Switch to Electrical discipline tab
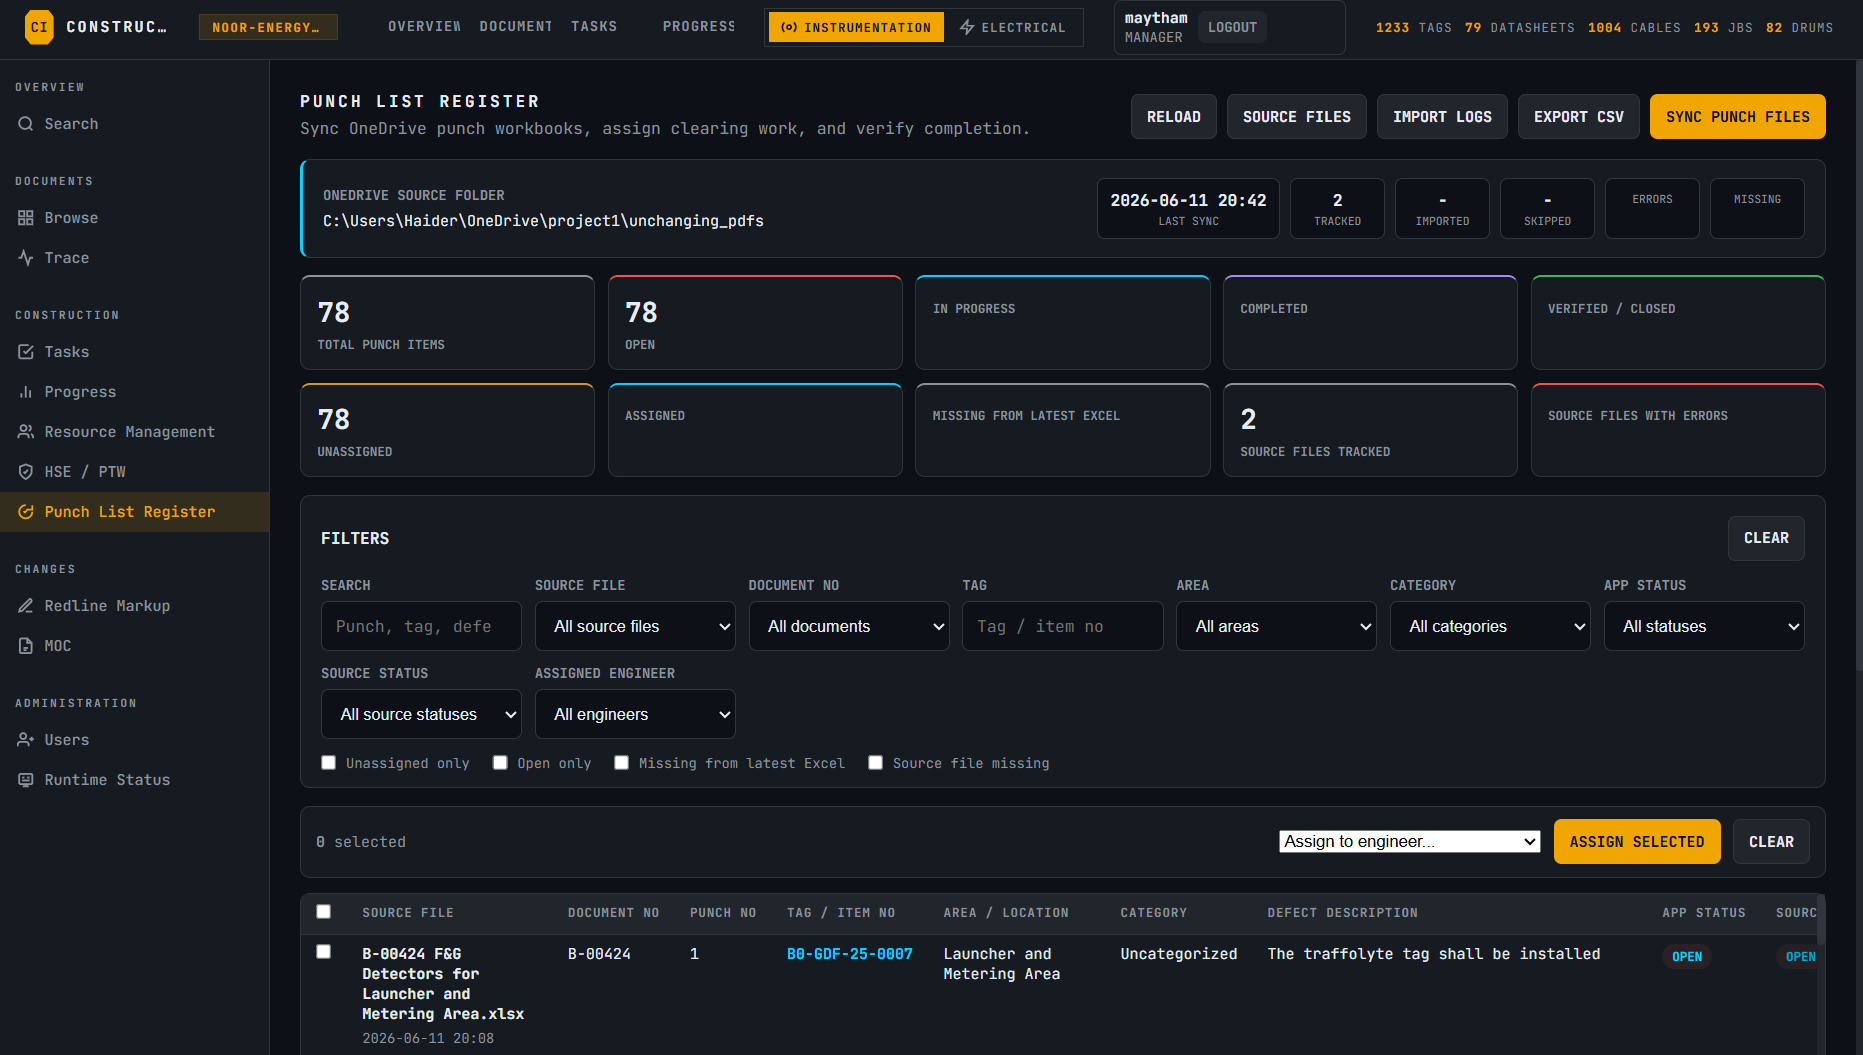 point(1012,27)
